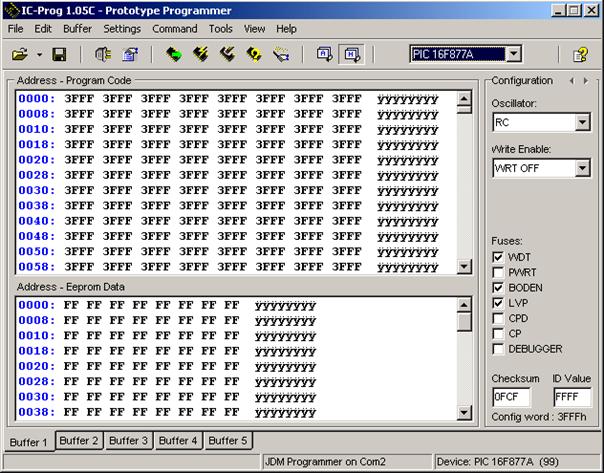
Task: Open the Buffer menu
Action: tap(77, 29)
